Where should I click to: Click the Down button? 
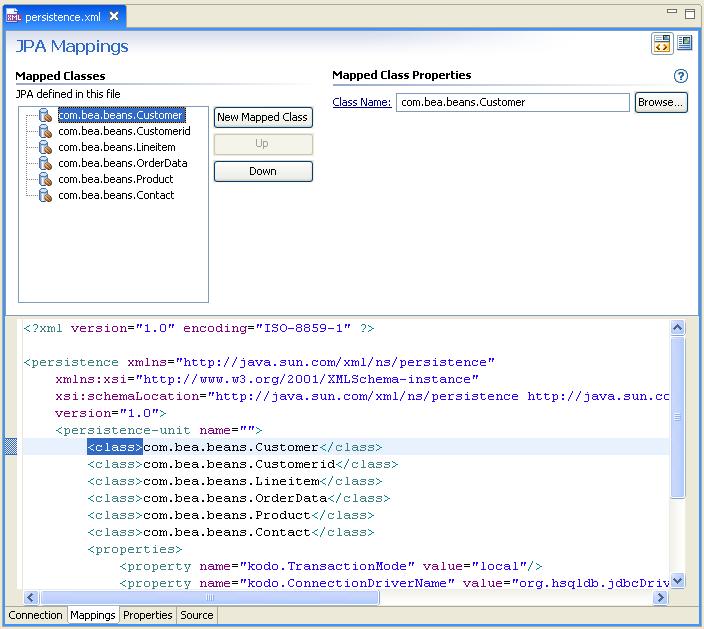[x=263, y=171]
